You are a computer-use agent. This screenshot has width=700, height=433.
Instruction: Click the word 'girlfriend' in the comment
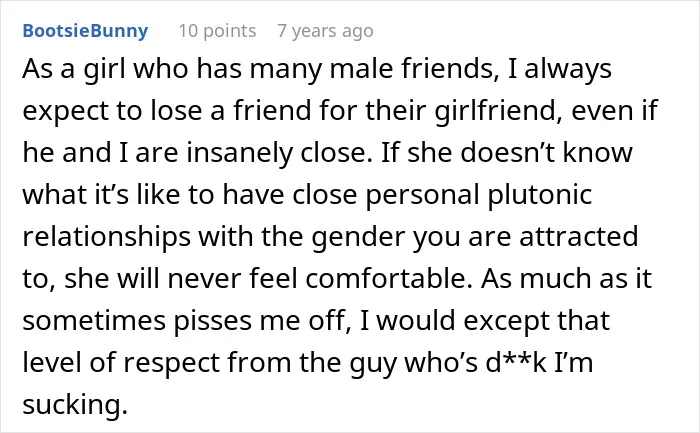pos(498,111)
